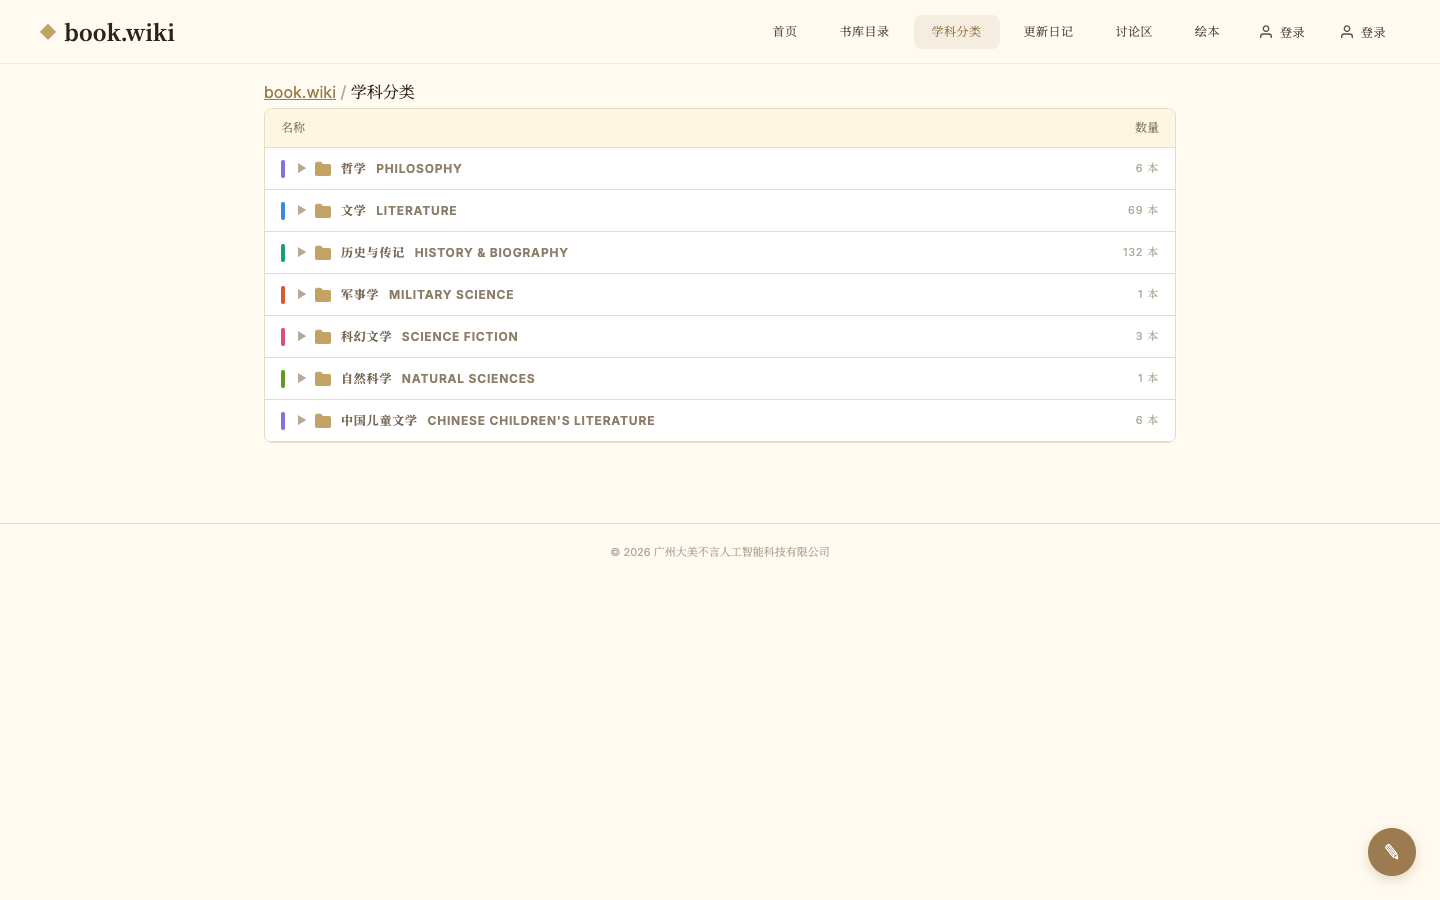Click the book.wiki breadcrumb link
Image resolution: width=1440 pixels, height=900 pixels.
[x=300, y=92]
